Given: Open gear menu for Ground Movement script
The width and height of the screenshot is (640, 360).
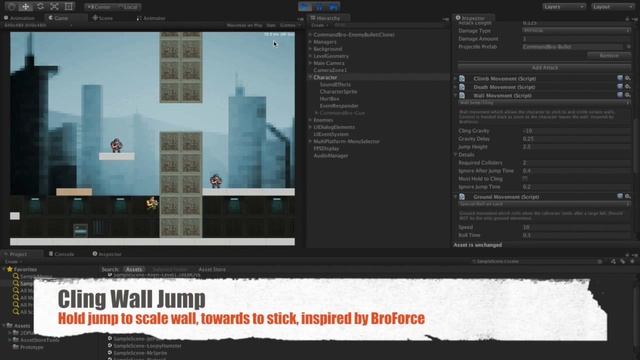Looking at the screenshot, I should coord(628,196).
